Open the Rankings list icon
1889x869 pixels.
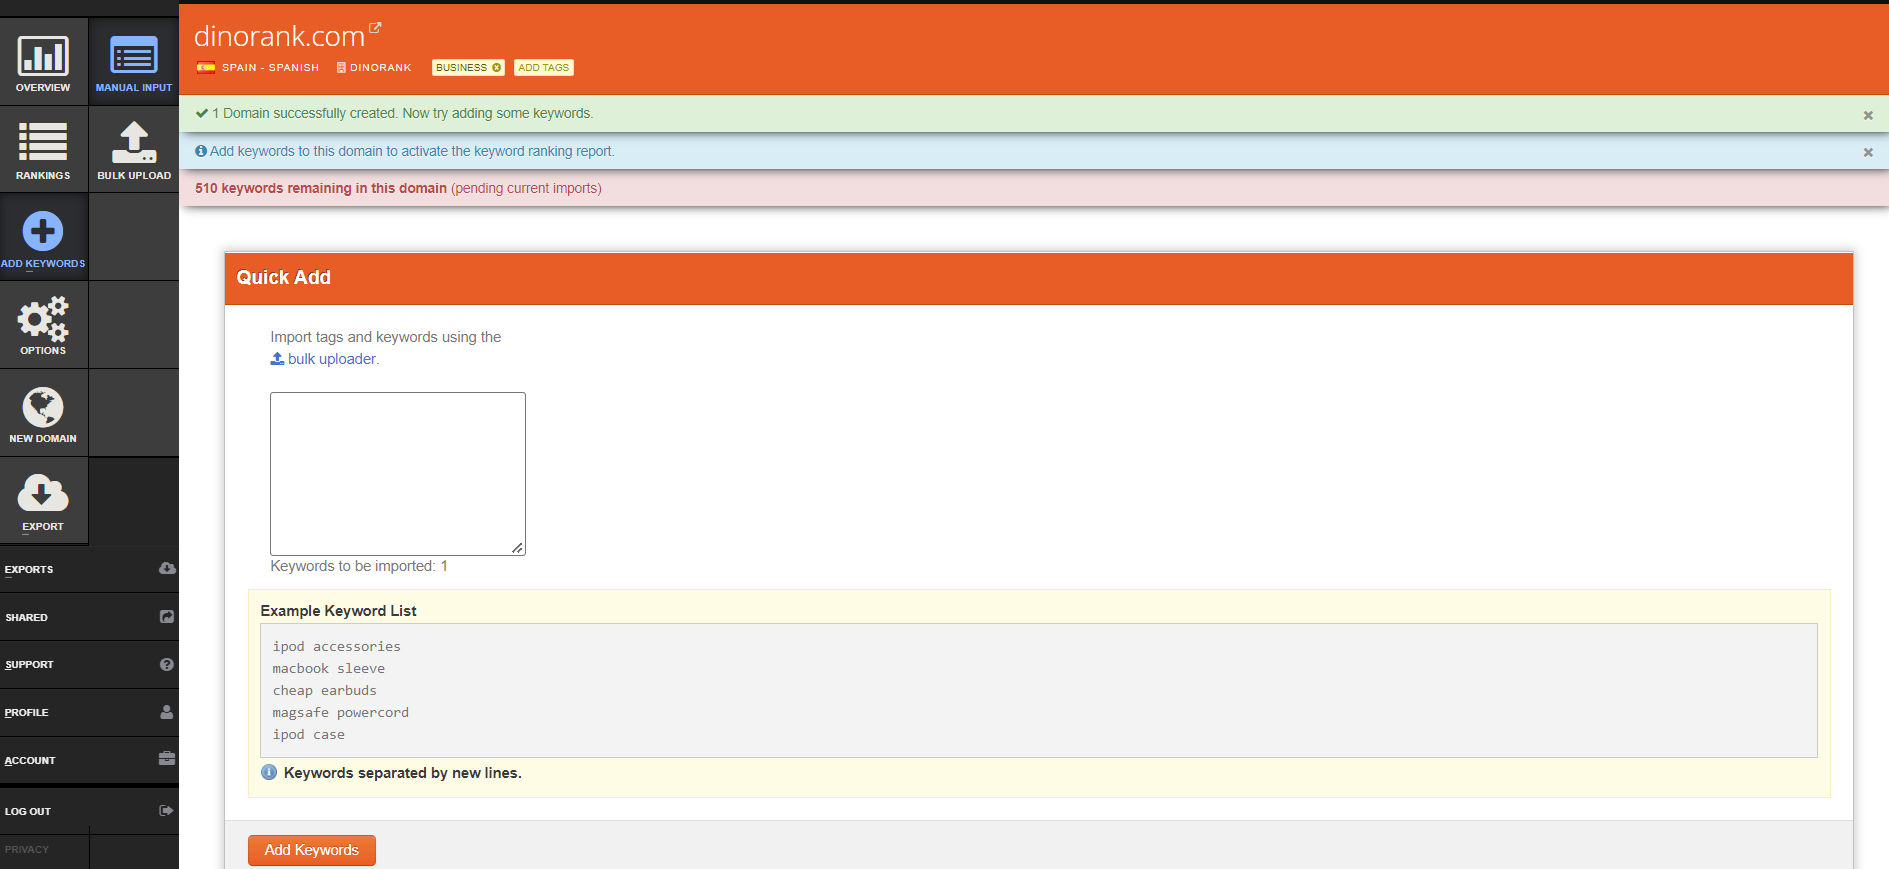point(43,142)
